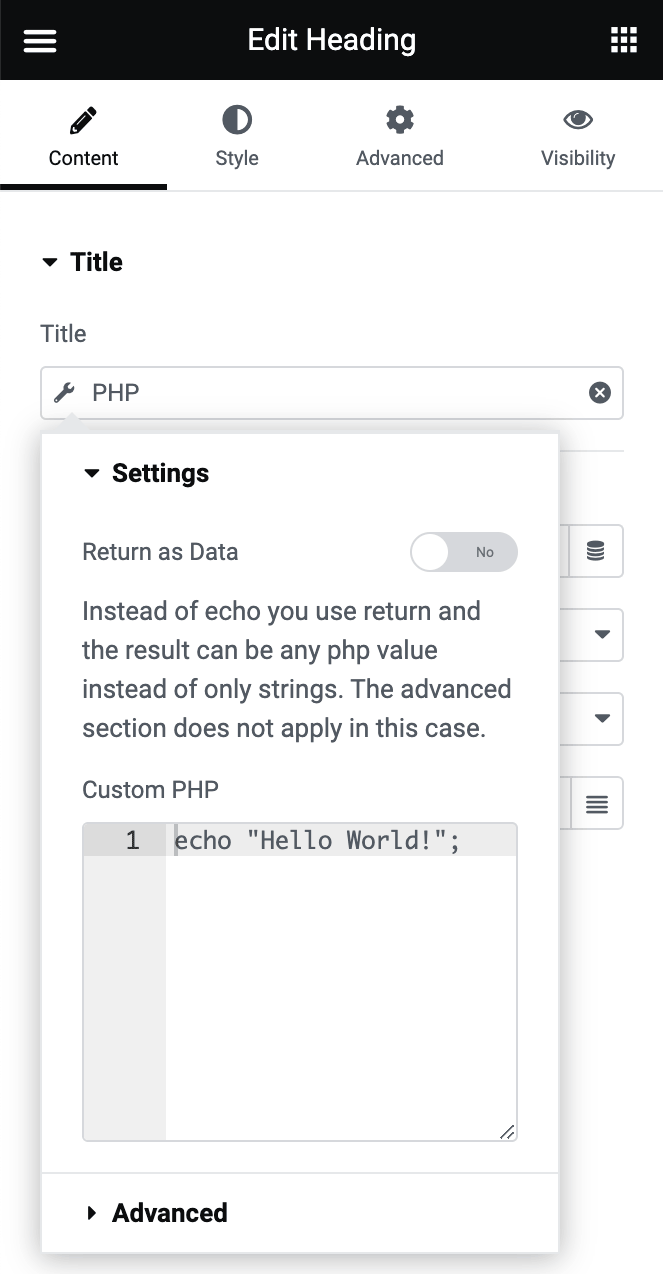
Task: Collapse the Title section
Action: tap(50, 261)
